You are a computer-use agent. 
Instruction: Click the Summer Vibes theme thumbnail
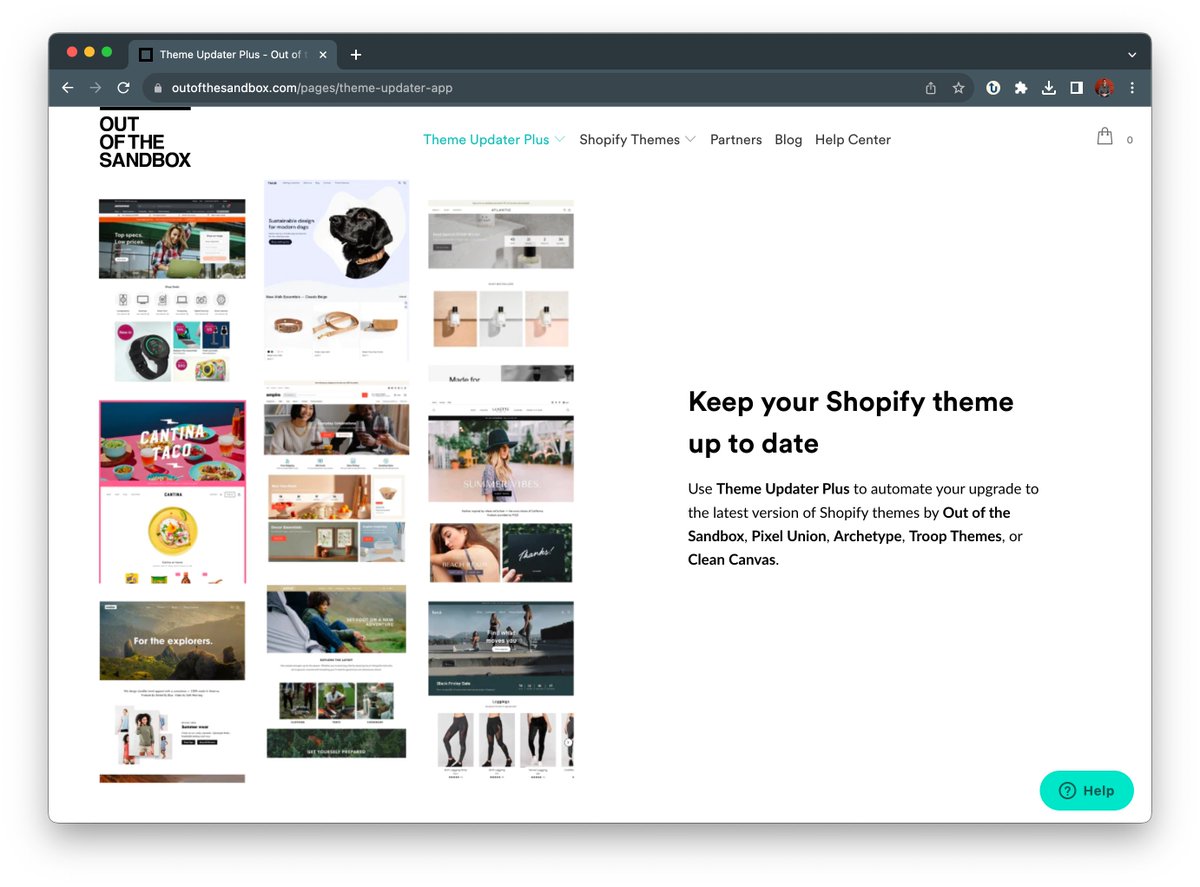[501, 491]
